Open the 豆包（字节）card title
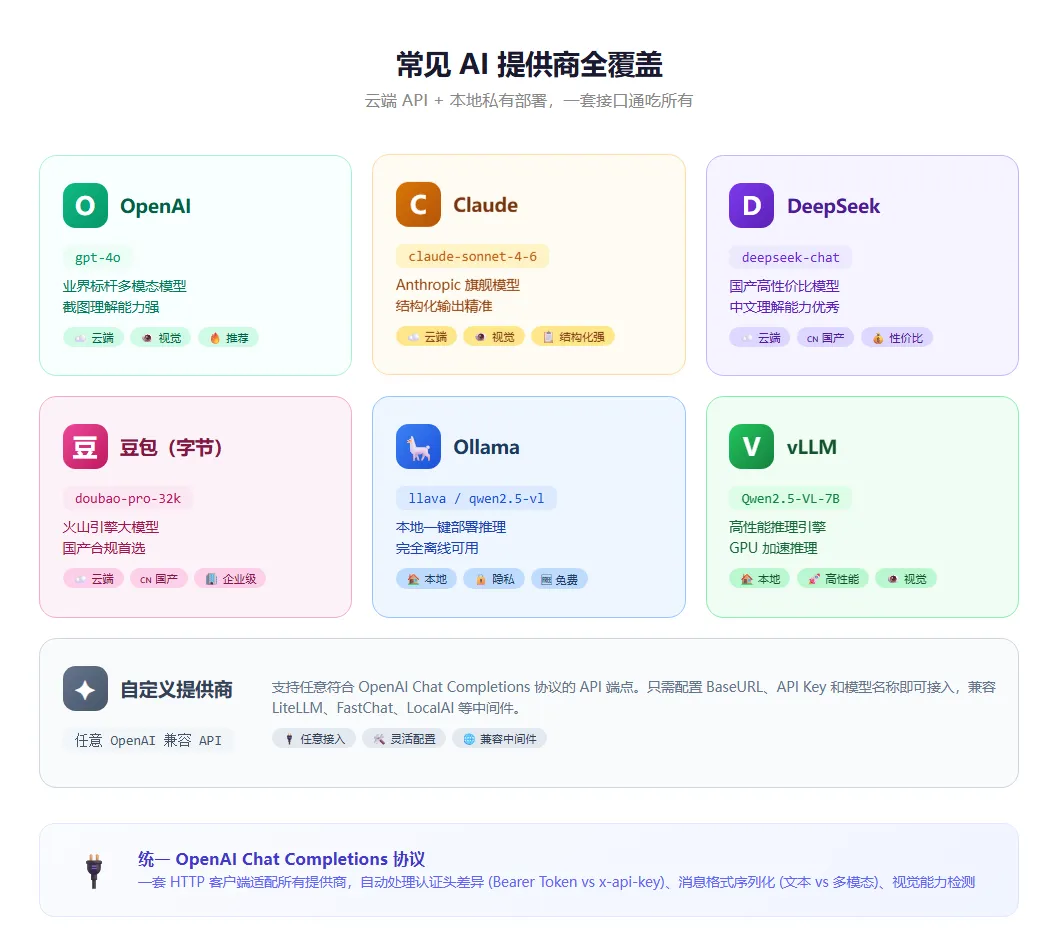 tap(171, 447)
